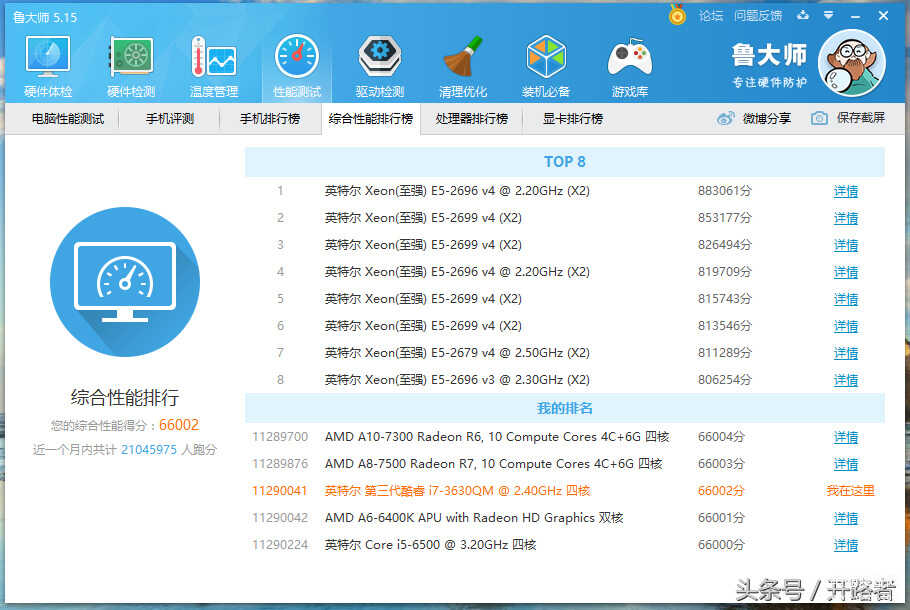This screenshot has width=910, height=610.
Task: Click the 综合性能排行 heading
Action: tap(125, 398)
